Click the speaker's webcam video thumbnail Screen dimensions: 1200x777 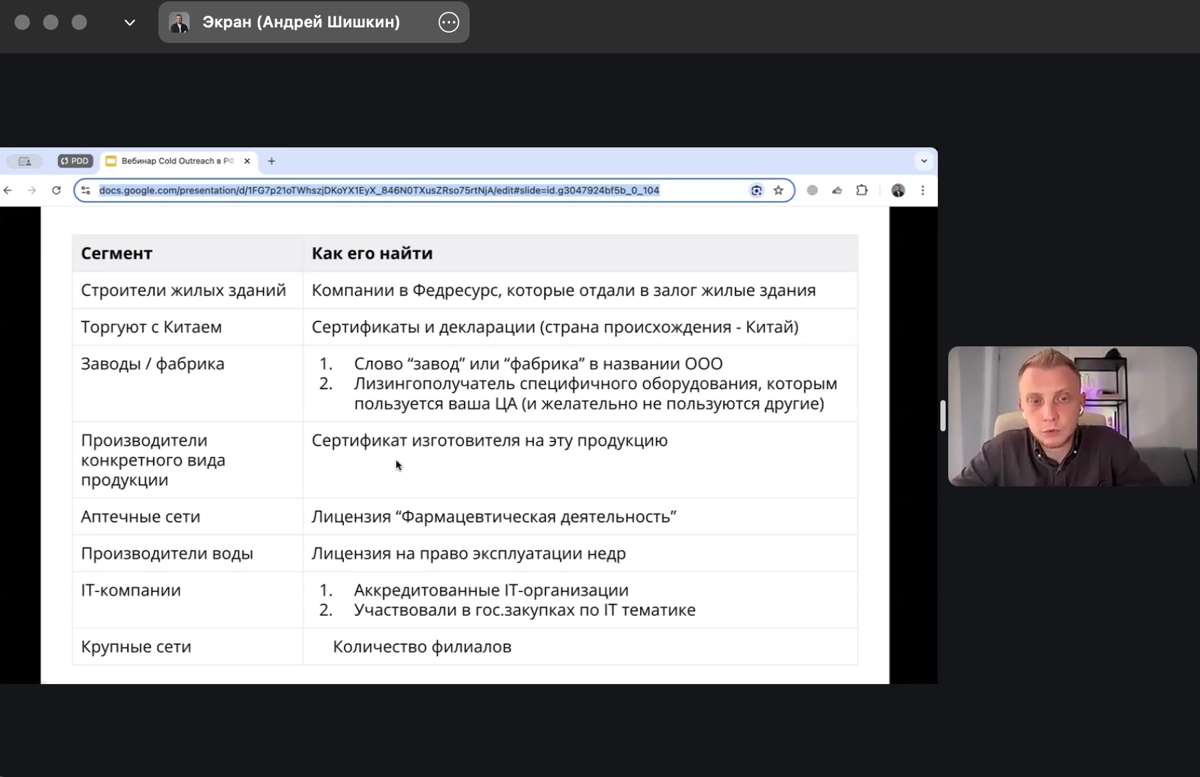[x=1072, y=416]
